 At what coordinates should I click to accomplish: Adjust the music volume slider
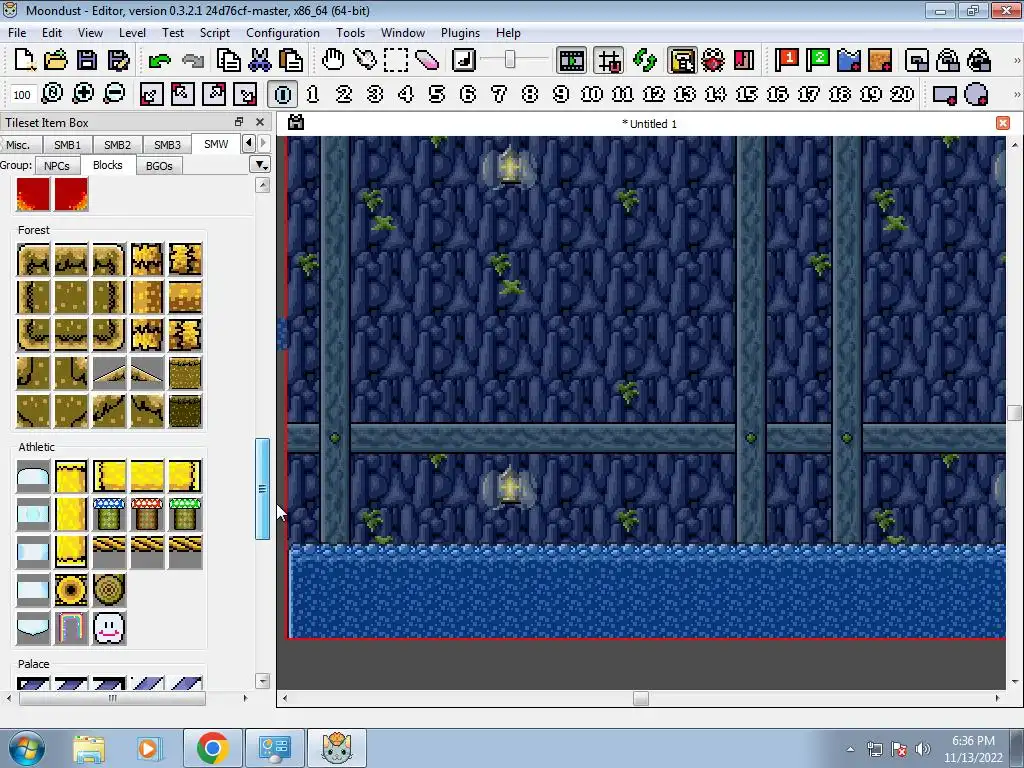(510, 60)
